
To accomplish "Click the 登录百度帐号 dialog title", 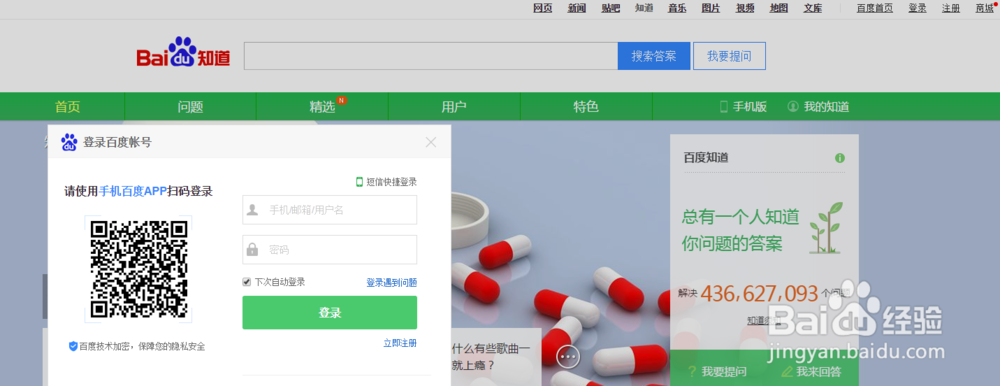I will tap(117, 142).
